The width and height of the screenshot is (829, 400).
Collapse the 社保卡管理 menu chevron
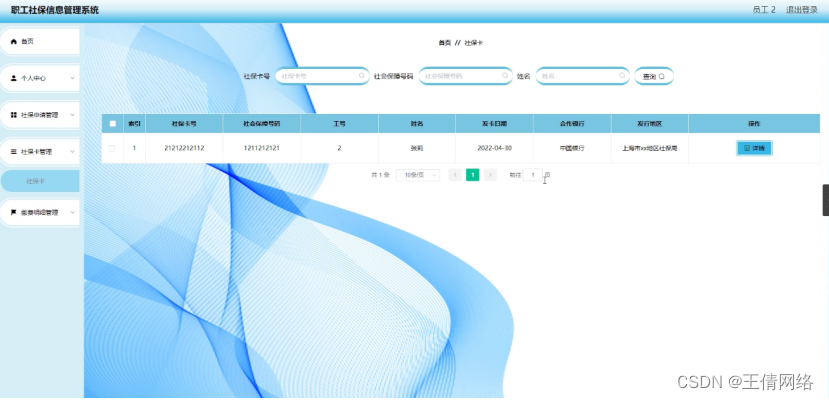[x=72, y=152]
